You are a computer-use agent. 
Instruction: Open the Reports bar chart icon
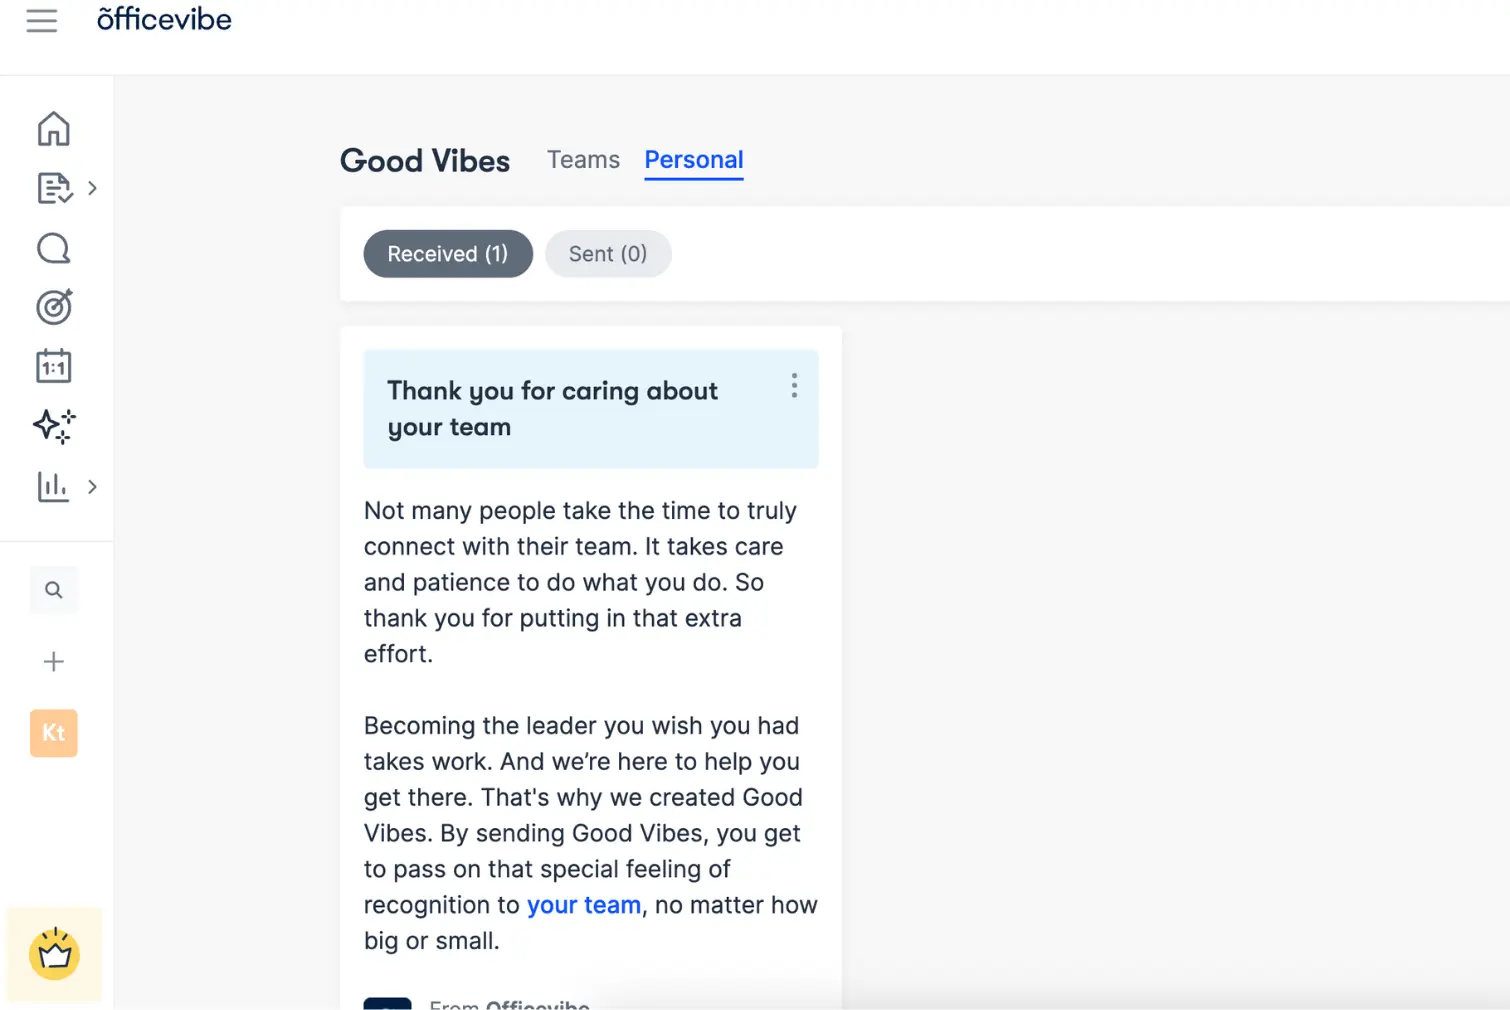53,487
